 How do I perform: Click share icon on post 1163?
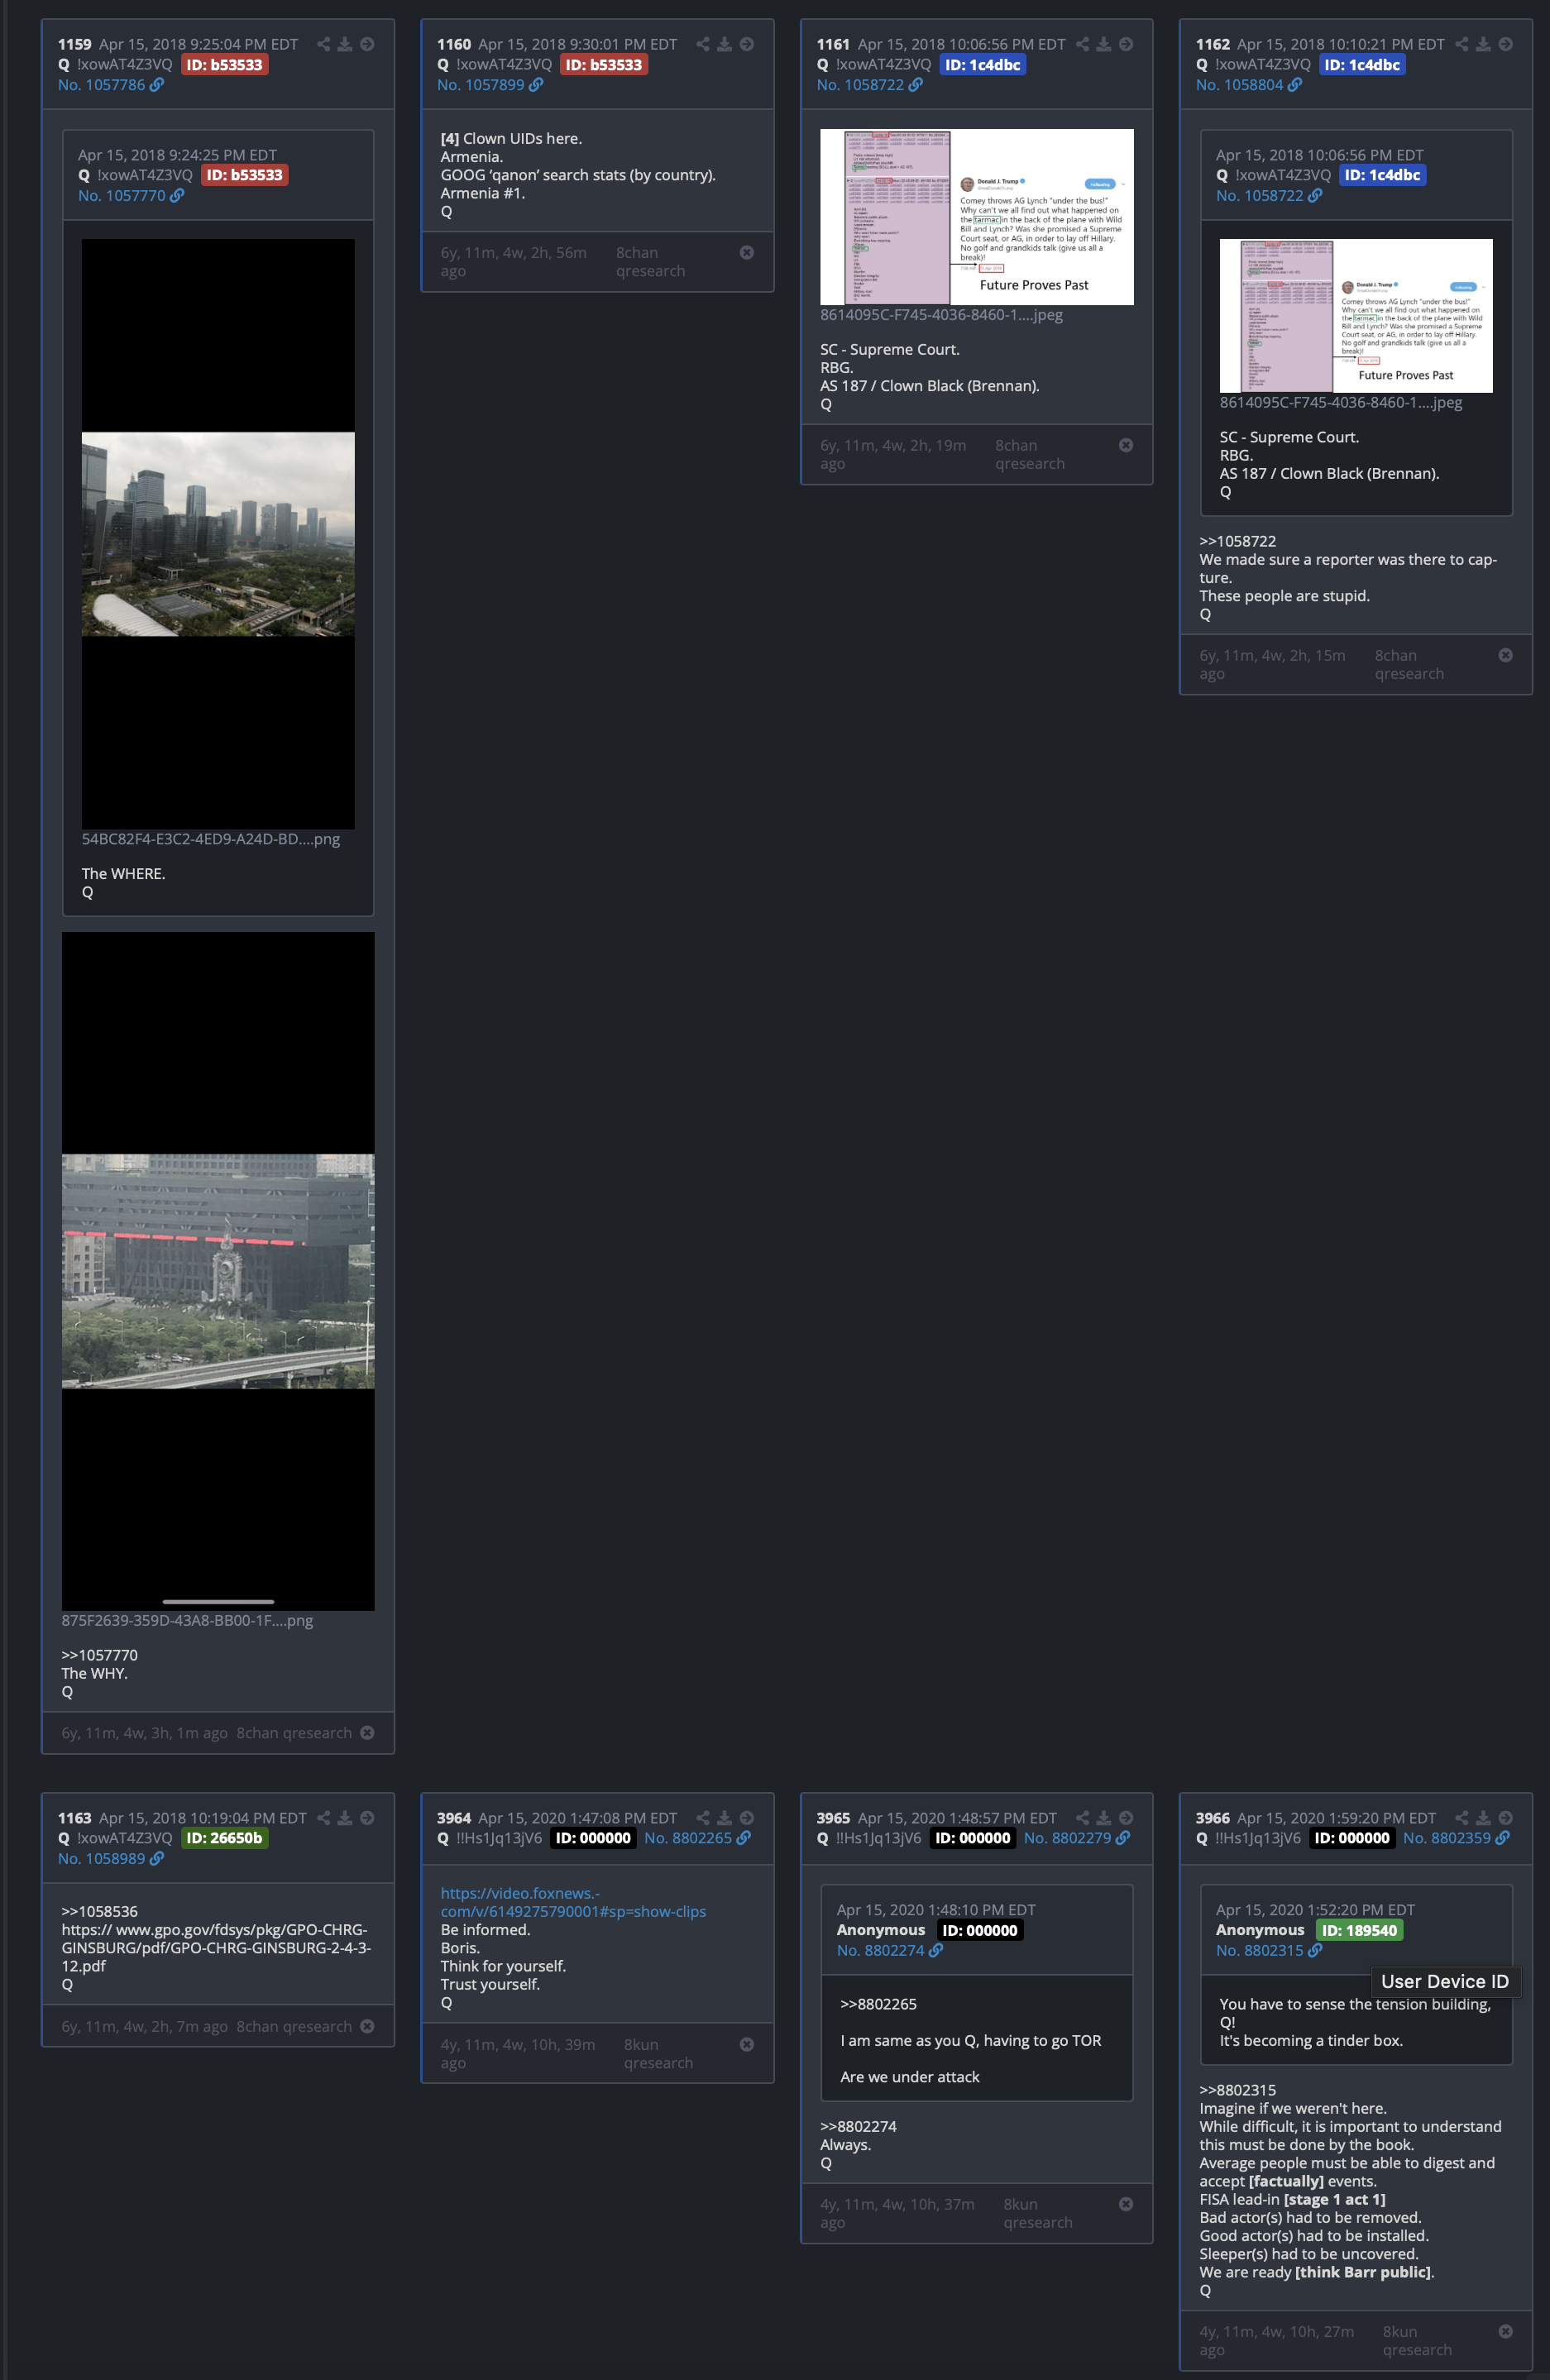[x=323, y=1818]
